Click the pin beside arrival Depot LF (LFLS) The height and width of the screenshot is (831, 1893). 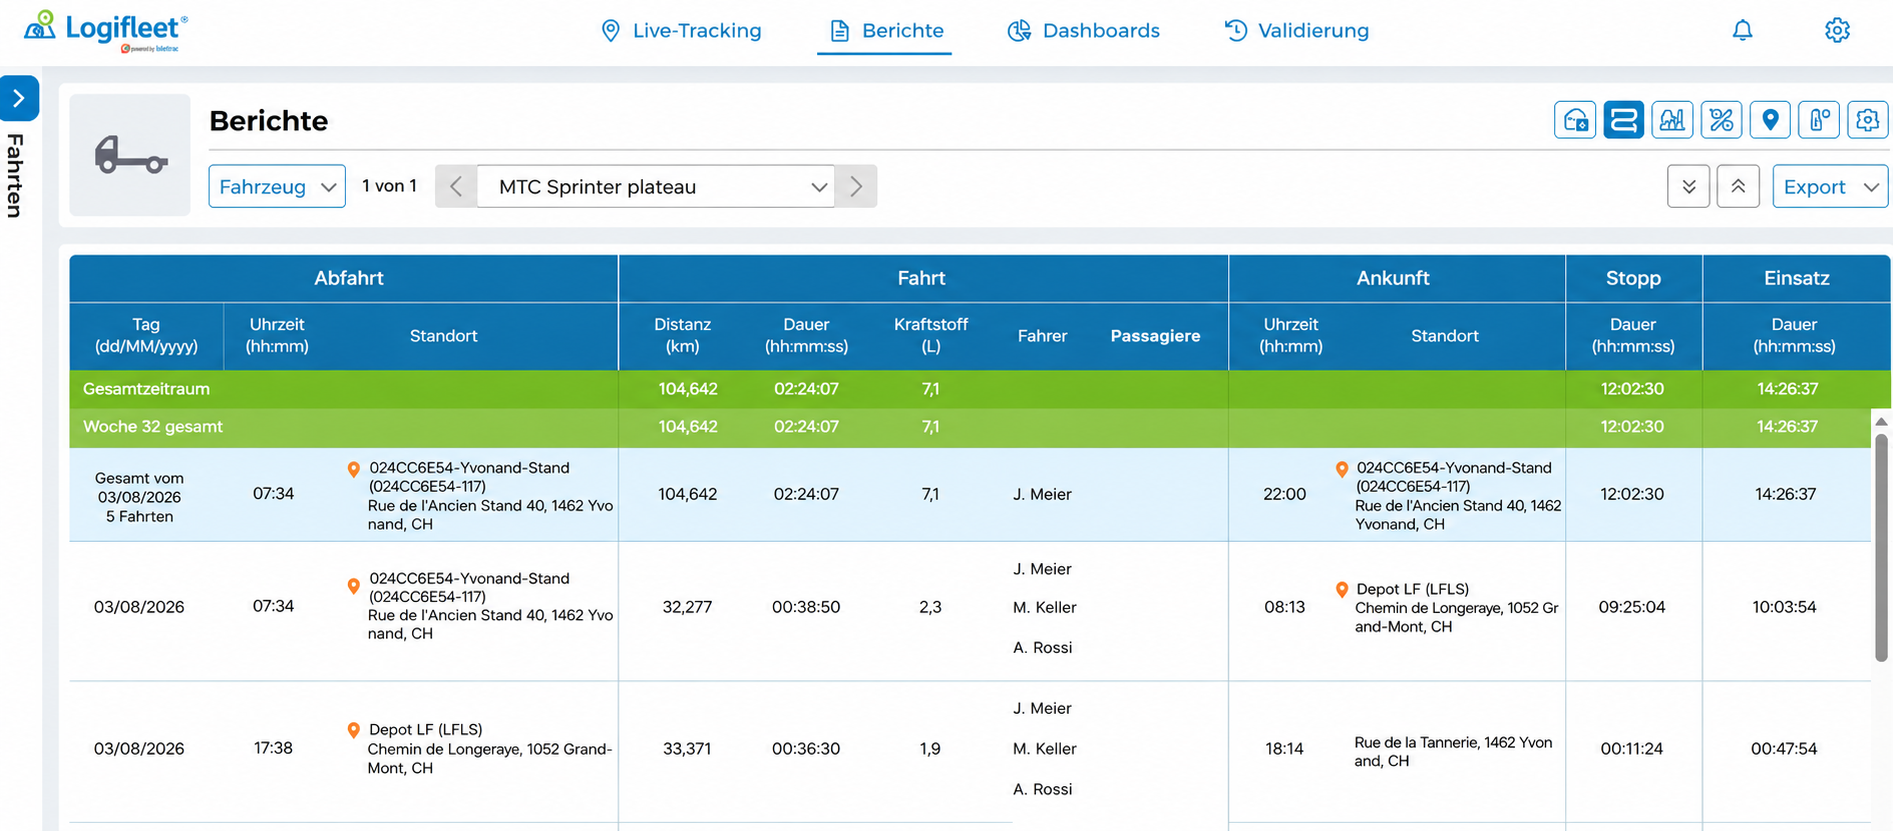click(x=1341, y=590)
